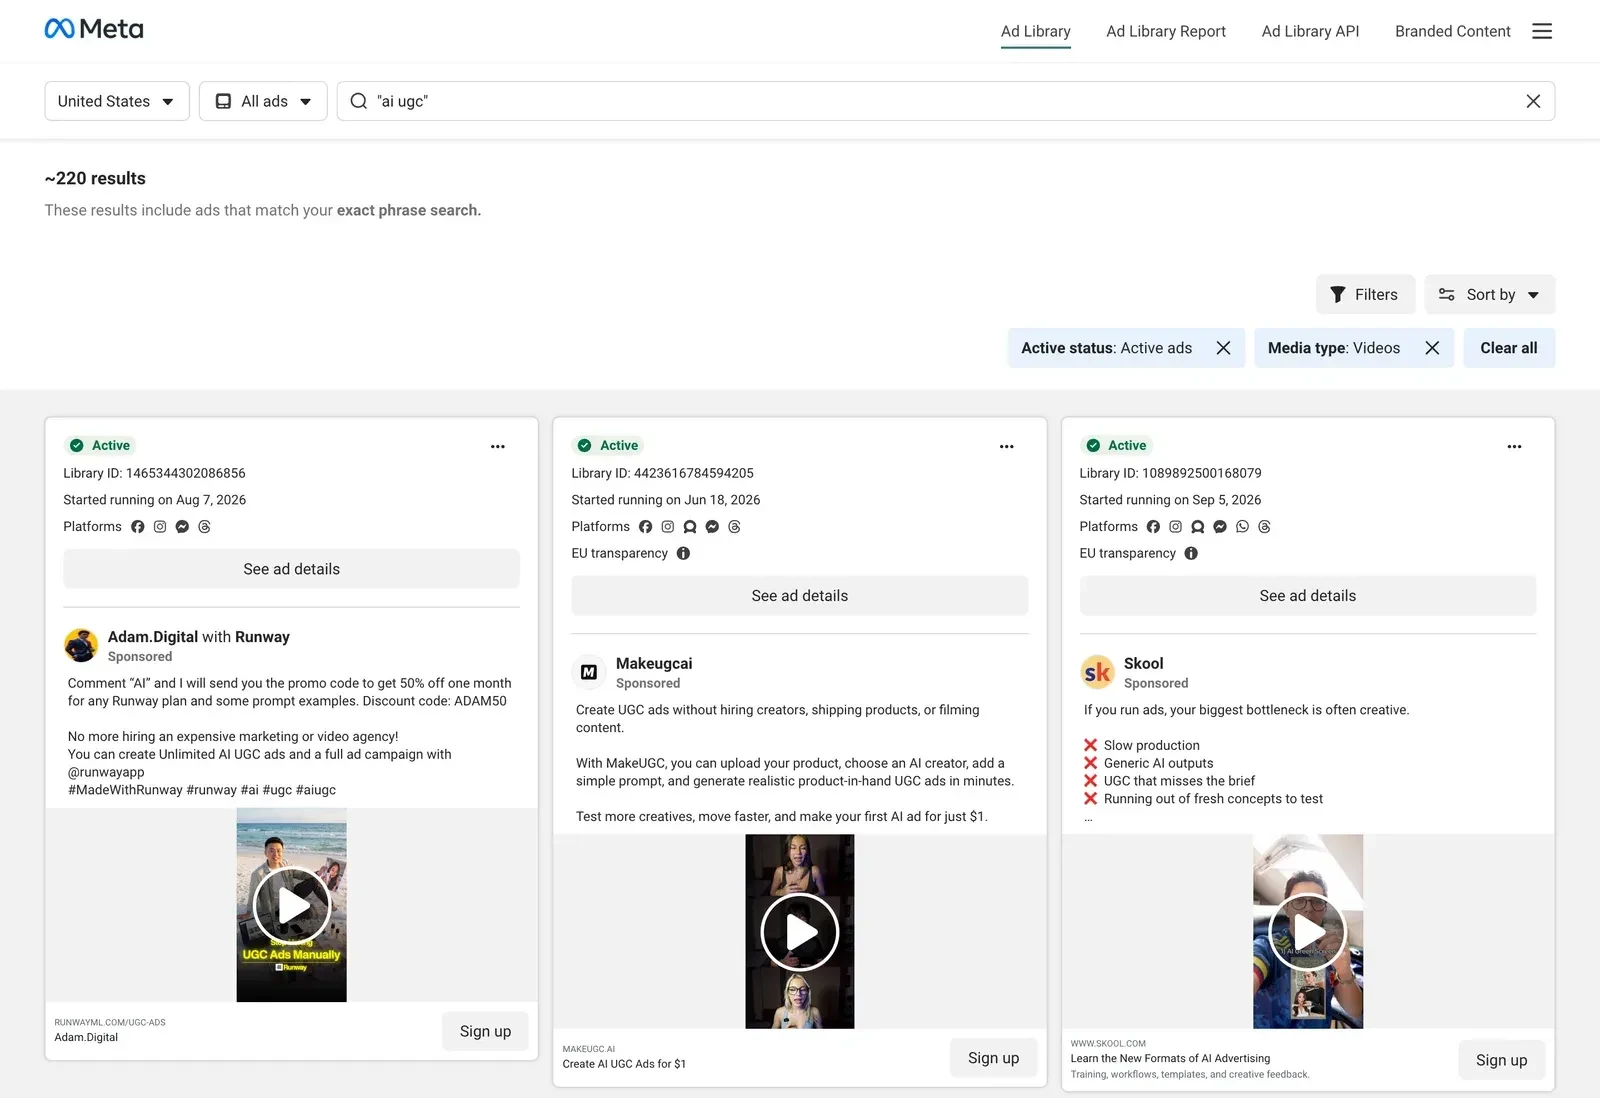
Task: Play the Adam.Digital Runway video
Action: [x=292, y=905]
